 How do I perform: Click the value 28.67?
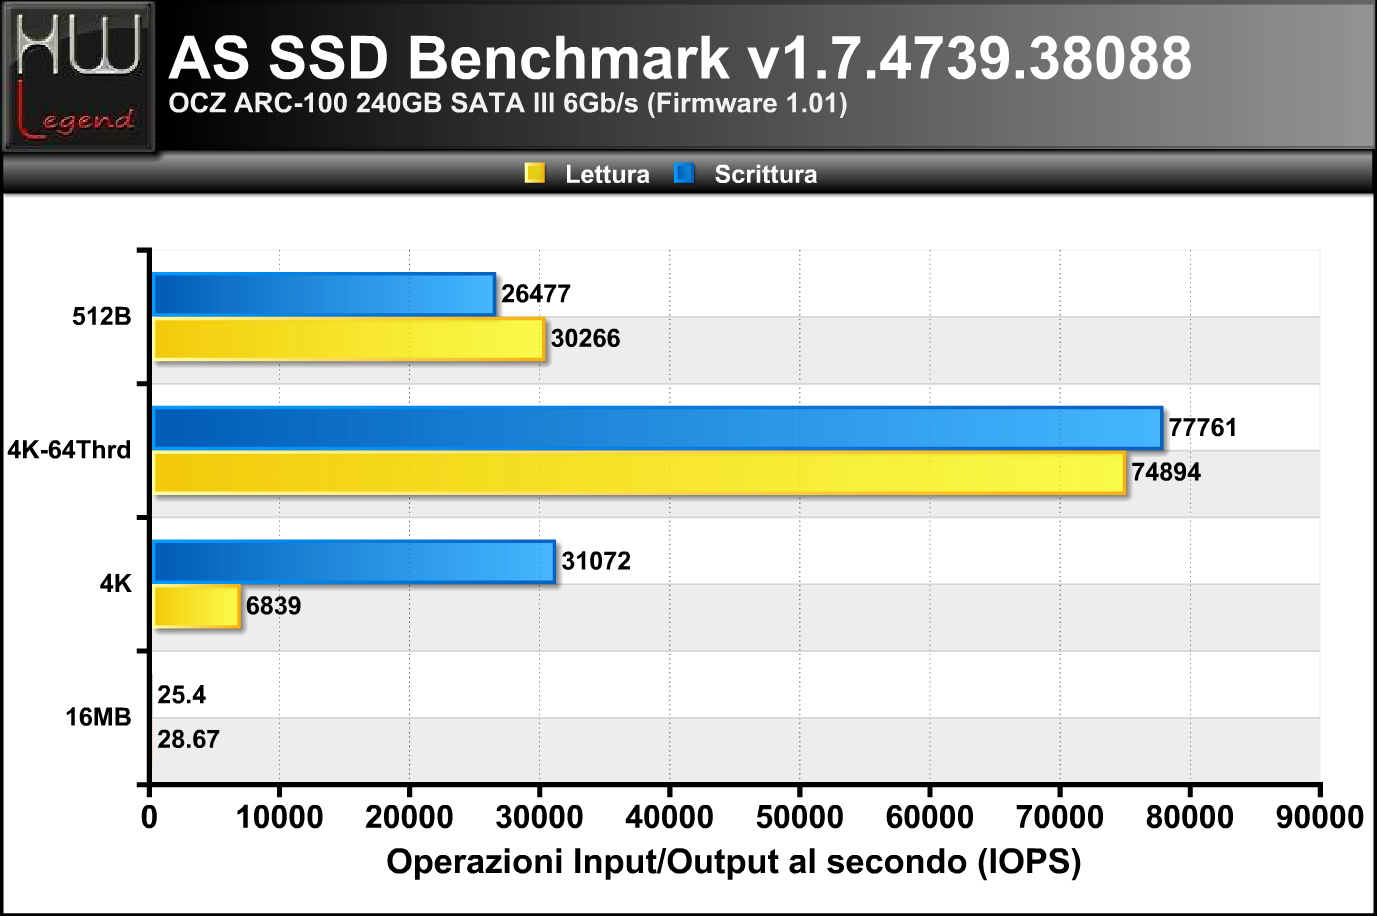(188, 740)
